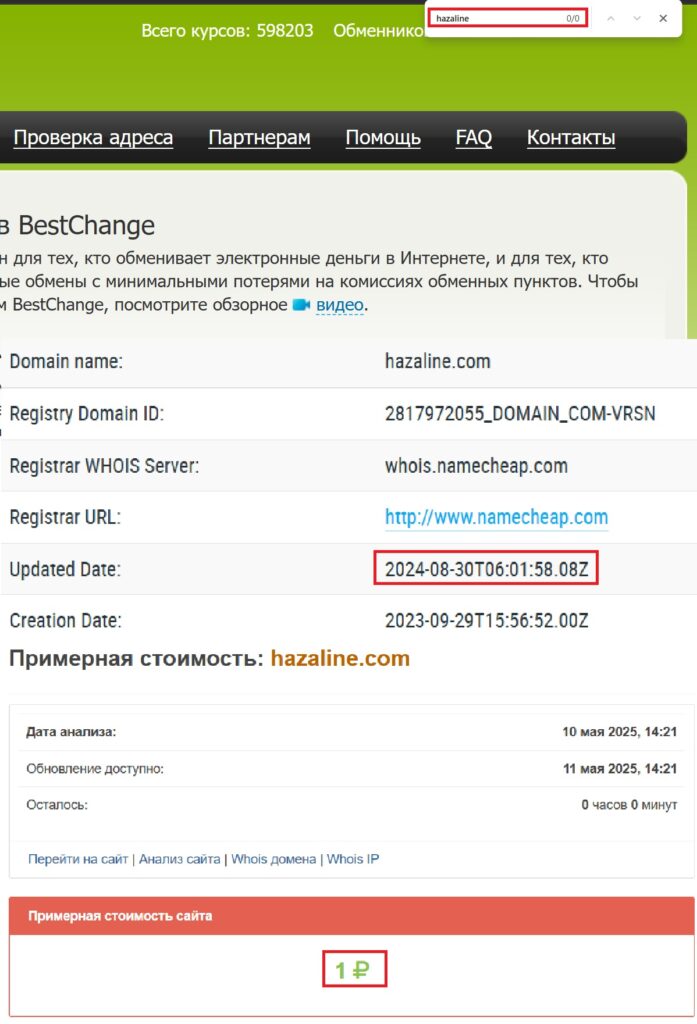Open the Анализ сайта link

pos(180,859)
